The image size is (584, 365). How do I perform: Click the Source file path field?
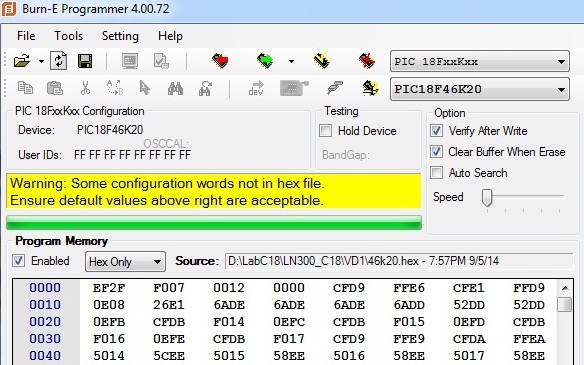pyautogui.click(x=399, y=261)
